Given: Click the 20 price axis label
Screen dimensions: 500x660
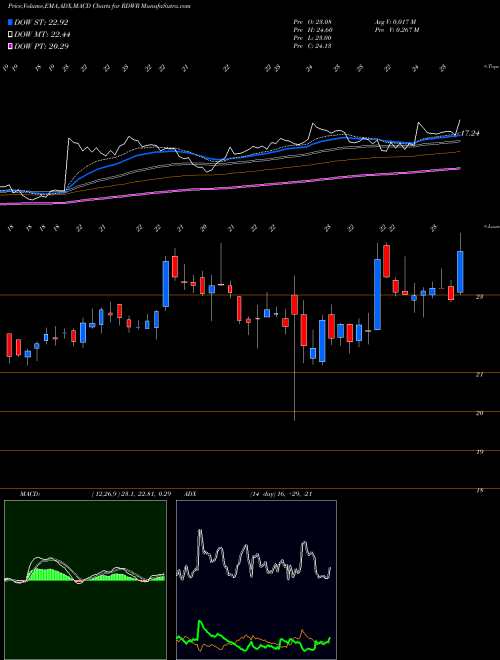Looking at the screenshot, I should (479, 413).
